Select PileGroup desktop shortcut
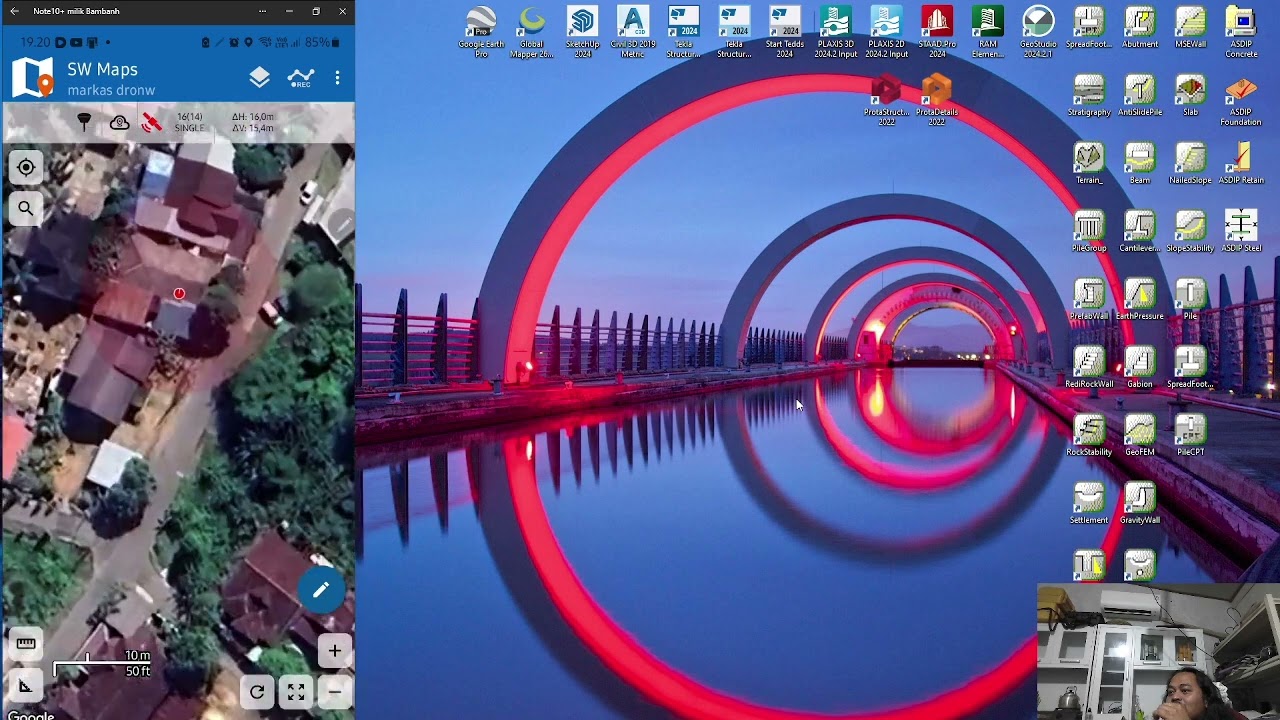 pyautogui.click(x=1089, y=232)
